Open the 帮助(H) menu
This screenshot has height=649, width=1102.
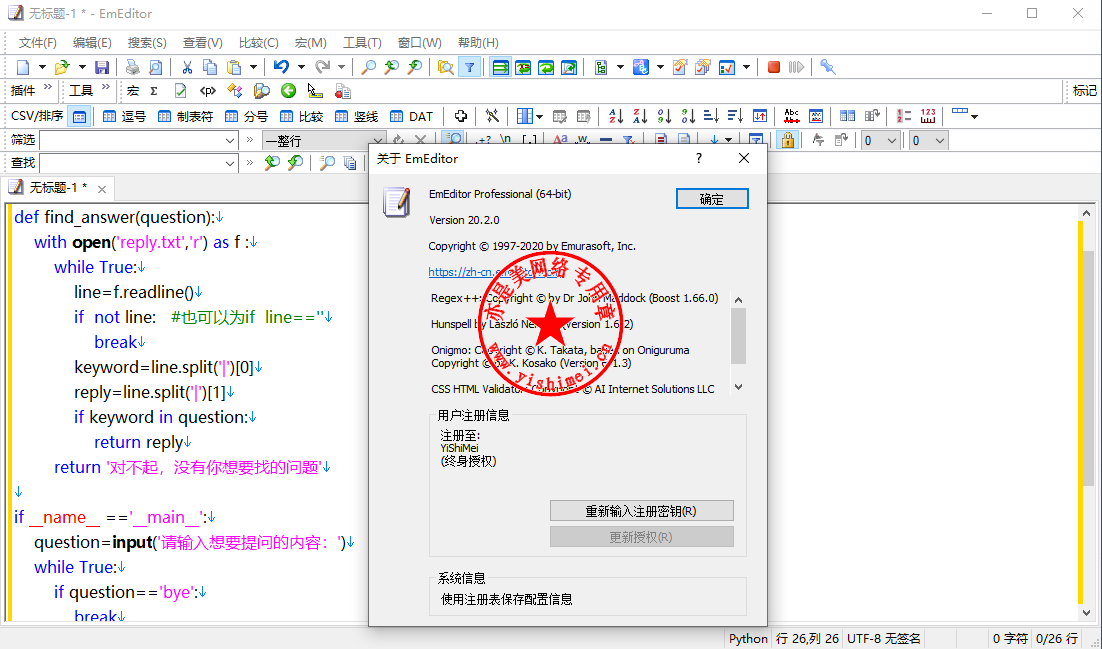[478, 43]
